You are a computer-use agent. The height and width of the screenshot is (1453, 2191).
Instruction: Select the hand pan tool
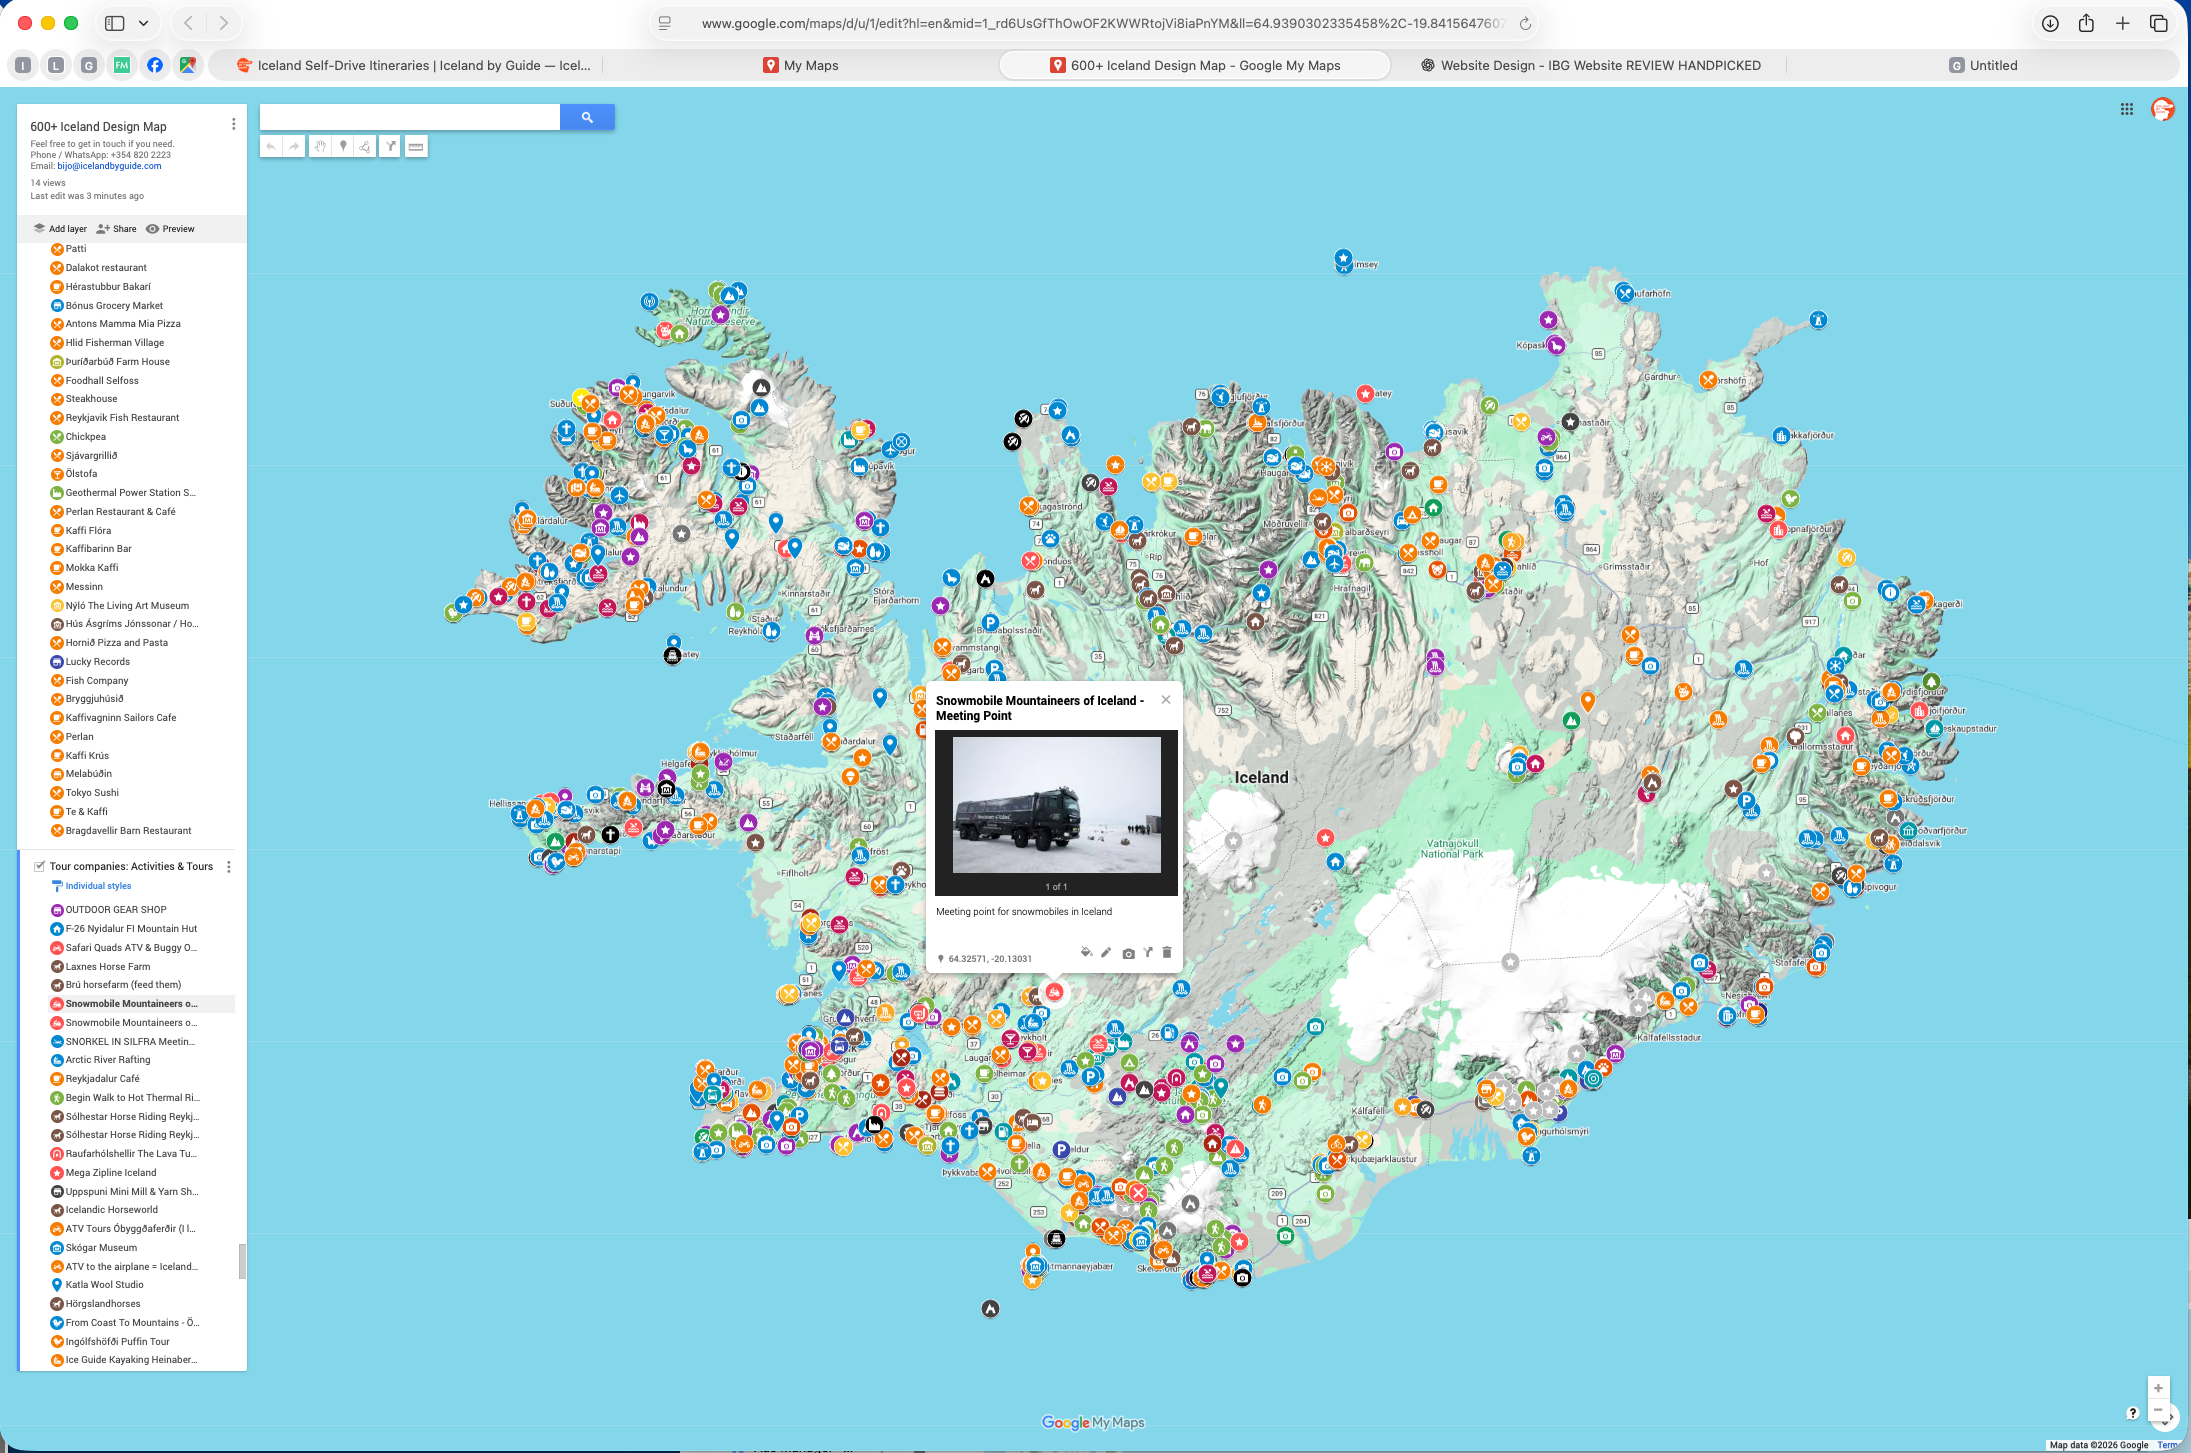[319, 146]
